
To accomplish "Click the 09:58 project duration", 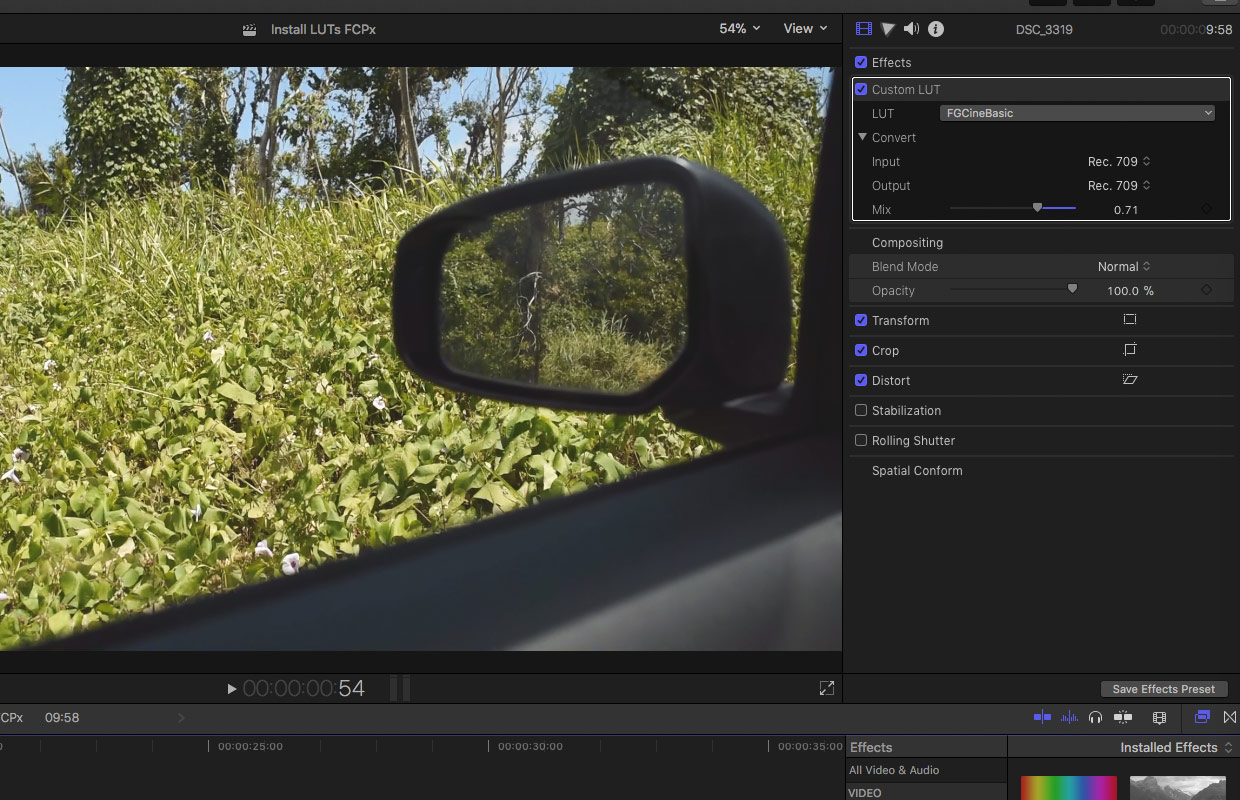I will click(62, 717).
